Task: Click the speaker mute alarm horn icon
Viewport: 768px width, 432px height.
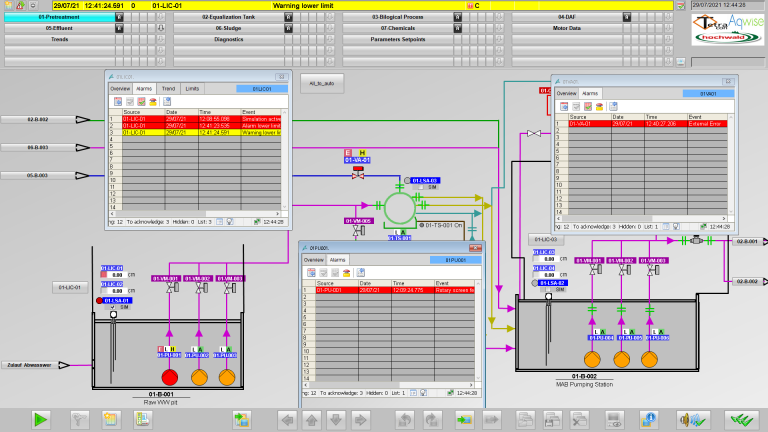Action: pos(693,419)
